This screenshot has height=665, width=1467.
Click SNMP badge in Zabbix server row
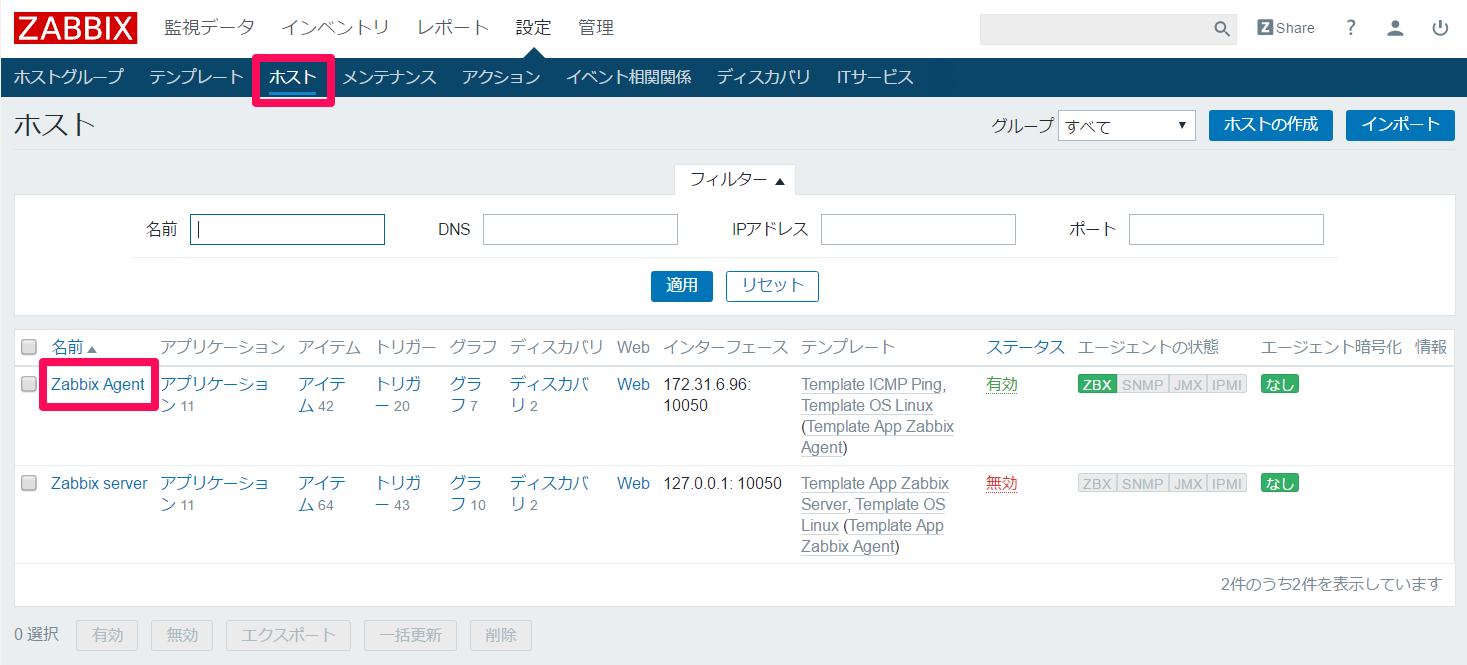[1142, 483]
